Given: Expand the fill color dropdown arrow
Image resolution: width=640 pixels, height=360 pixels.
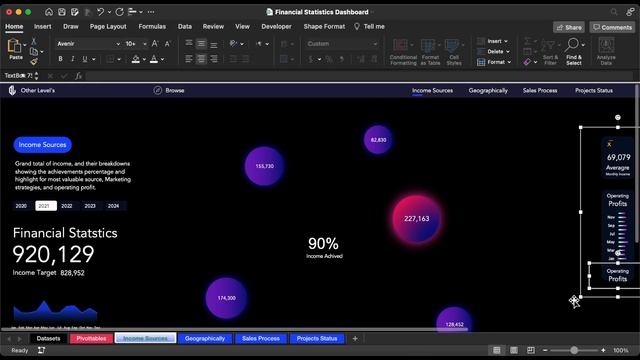Looking at the screenshot, I should pyautogui.click(x=144, y=60).
